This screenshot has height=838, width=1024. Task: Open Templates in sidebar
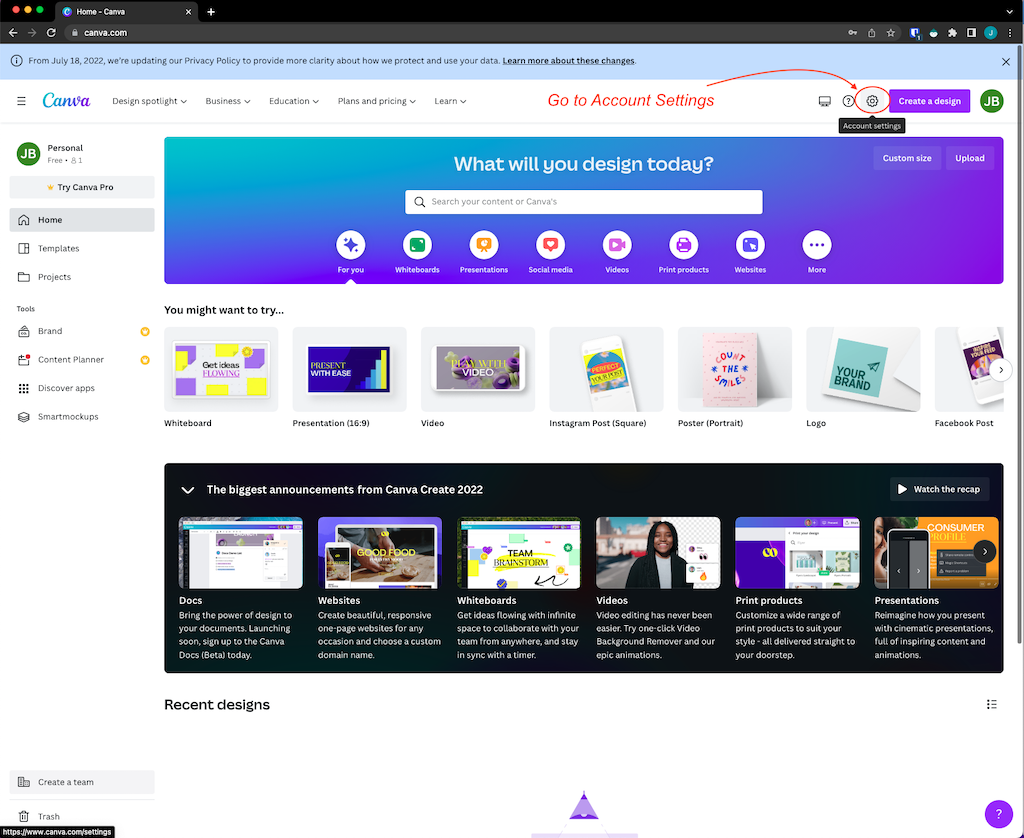click(x=82, y=248)
